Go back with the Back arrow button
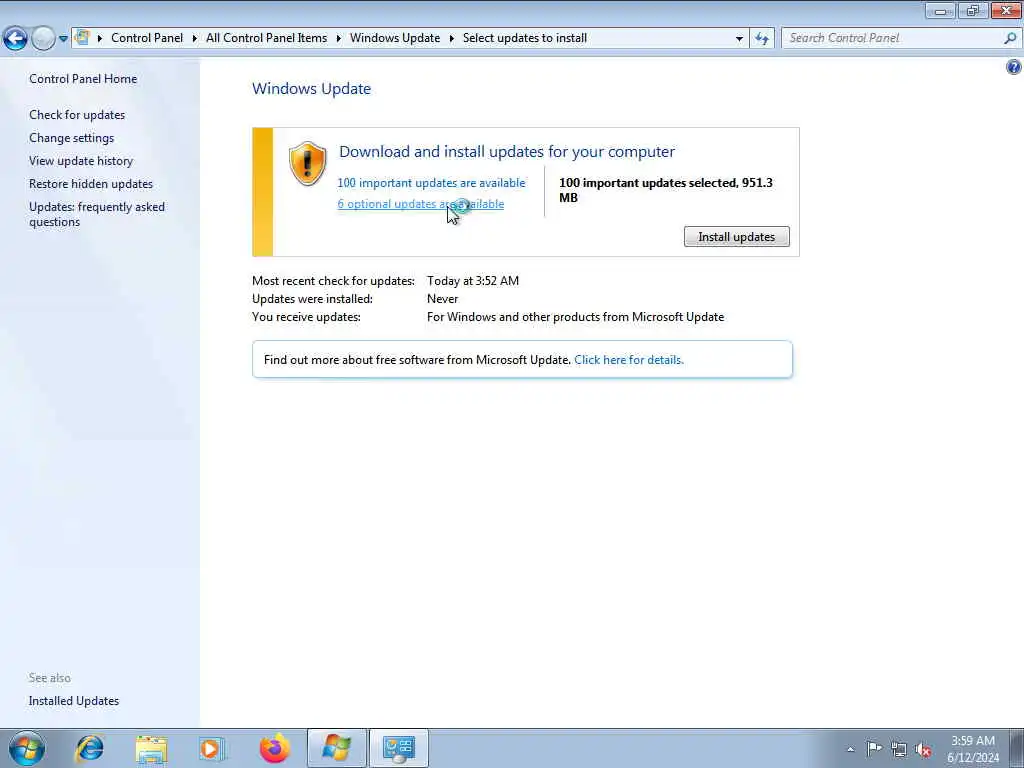The width and height of the screenshot is (1024, 768). click(x=15, y=39)
